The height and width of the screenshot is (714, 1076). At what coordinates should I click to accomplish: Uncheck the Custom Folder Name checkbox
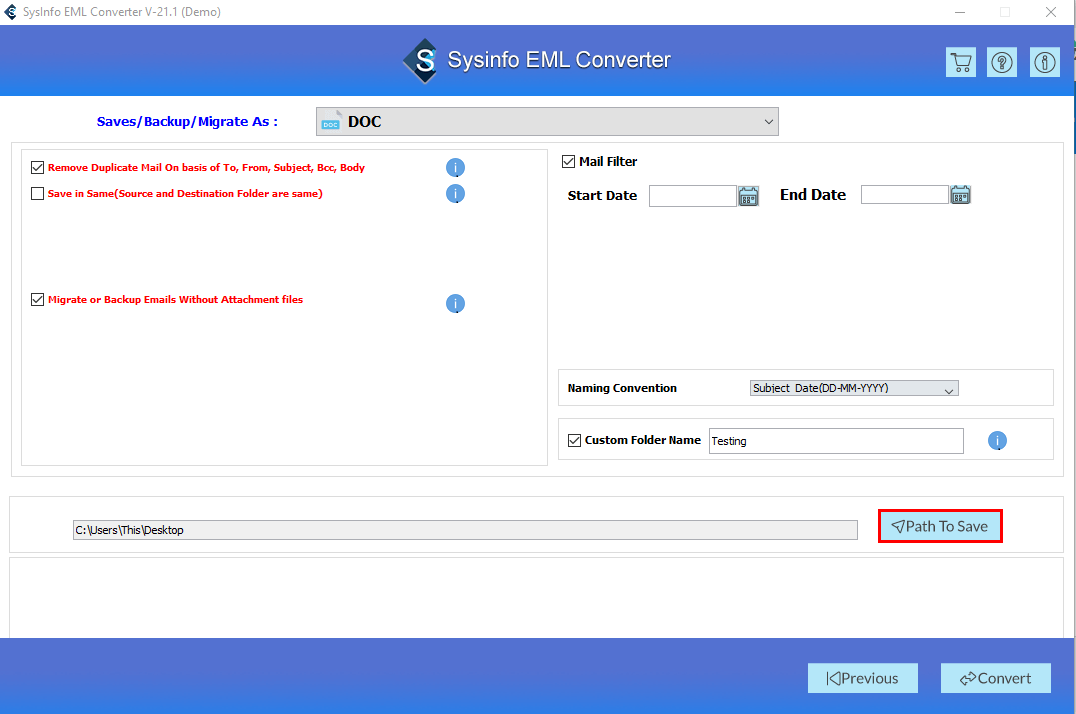click(575, 440)
